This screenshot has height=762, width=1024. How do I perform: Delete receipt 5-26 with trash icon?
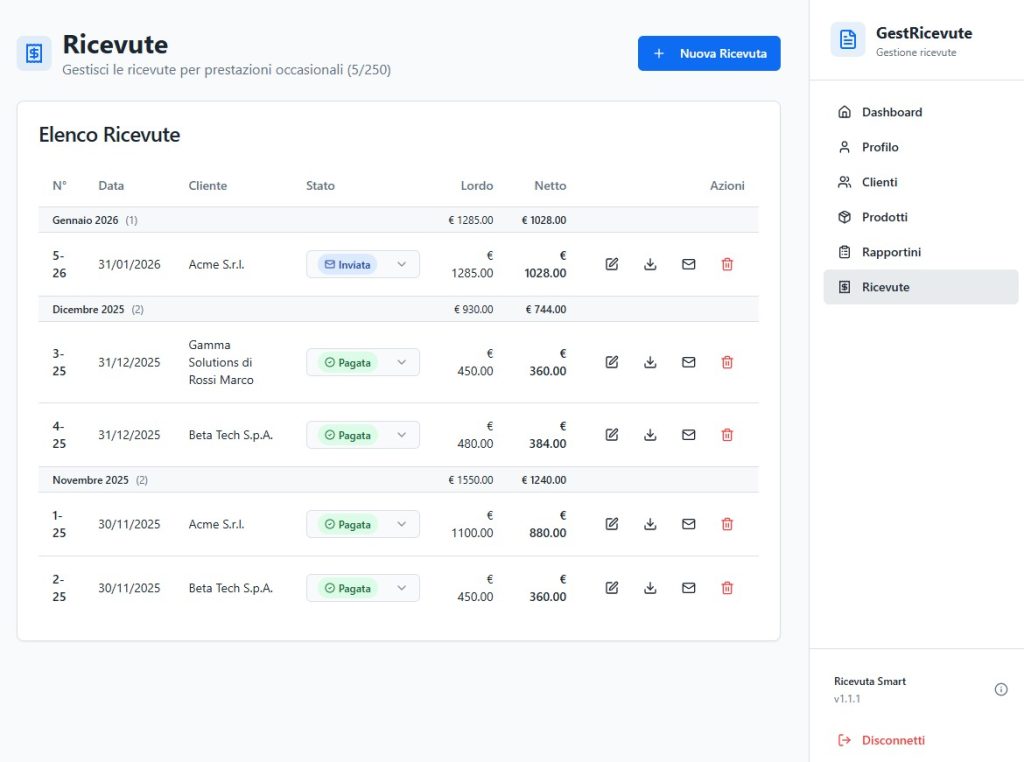point(727,264)
